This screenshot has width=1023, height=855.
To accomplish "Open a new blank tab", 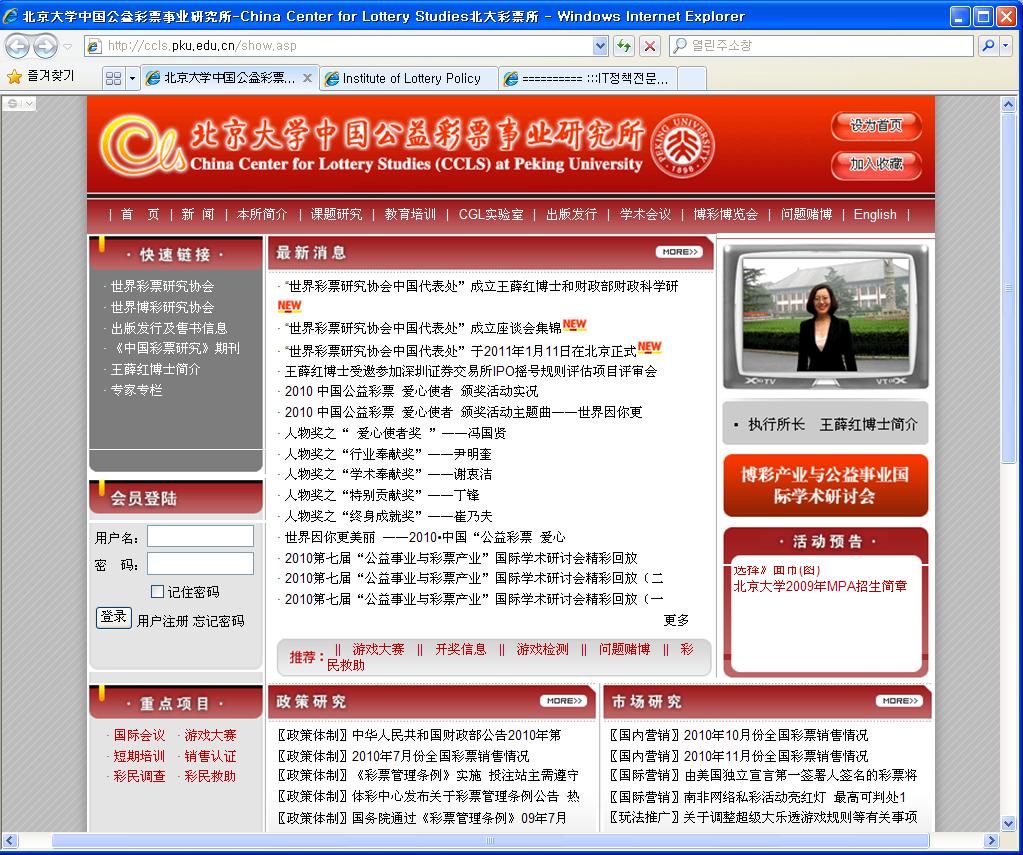I will 692,78.
